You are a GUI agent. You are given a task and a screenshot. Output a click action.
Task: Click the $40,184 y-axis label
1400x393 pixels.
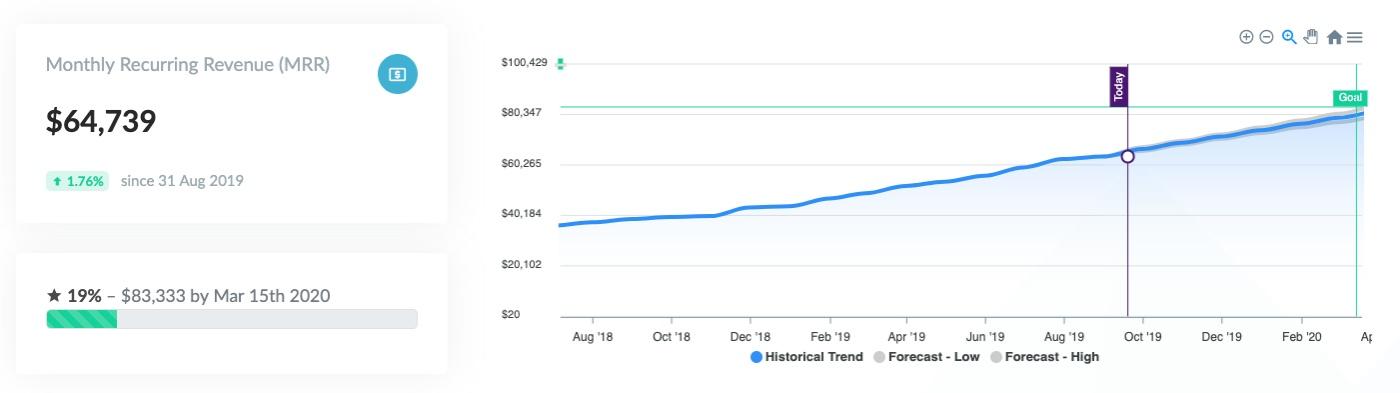[521, 214]
